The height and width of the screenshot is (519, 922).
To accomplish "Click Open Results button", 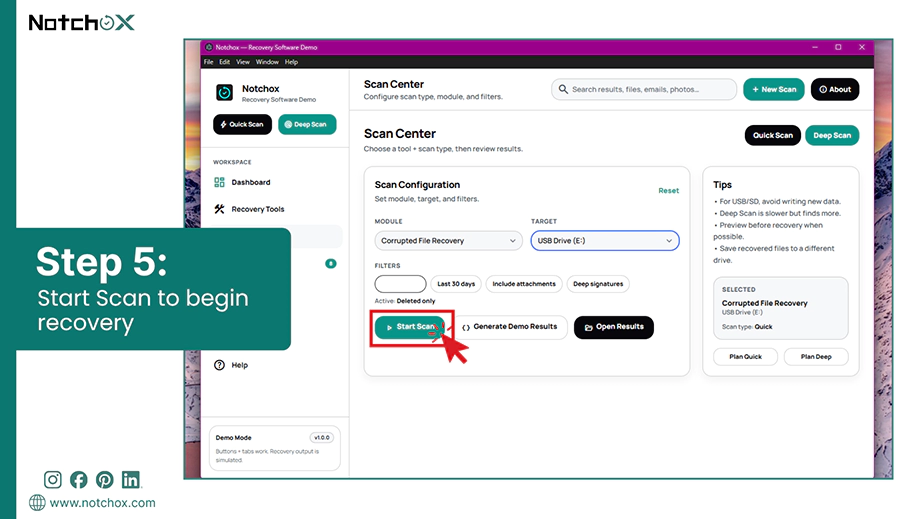I will 614,327.
